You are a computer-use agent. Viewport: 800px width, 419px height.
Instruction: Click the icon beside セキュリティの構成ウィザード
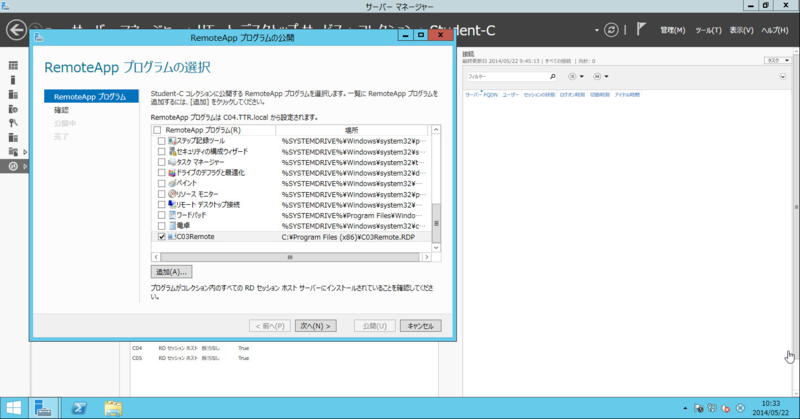[172, 152]
